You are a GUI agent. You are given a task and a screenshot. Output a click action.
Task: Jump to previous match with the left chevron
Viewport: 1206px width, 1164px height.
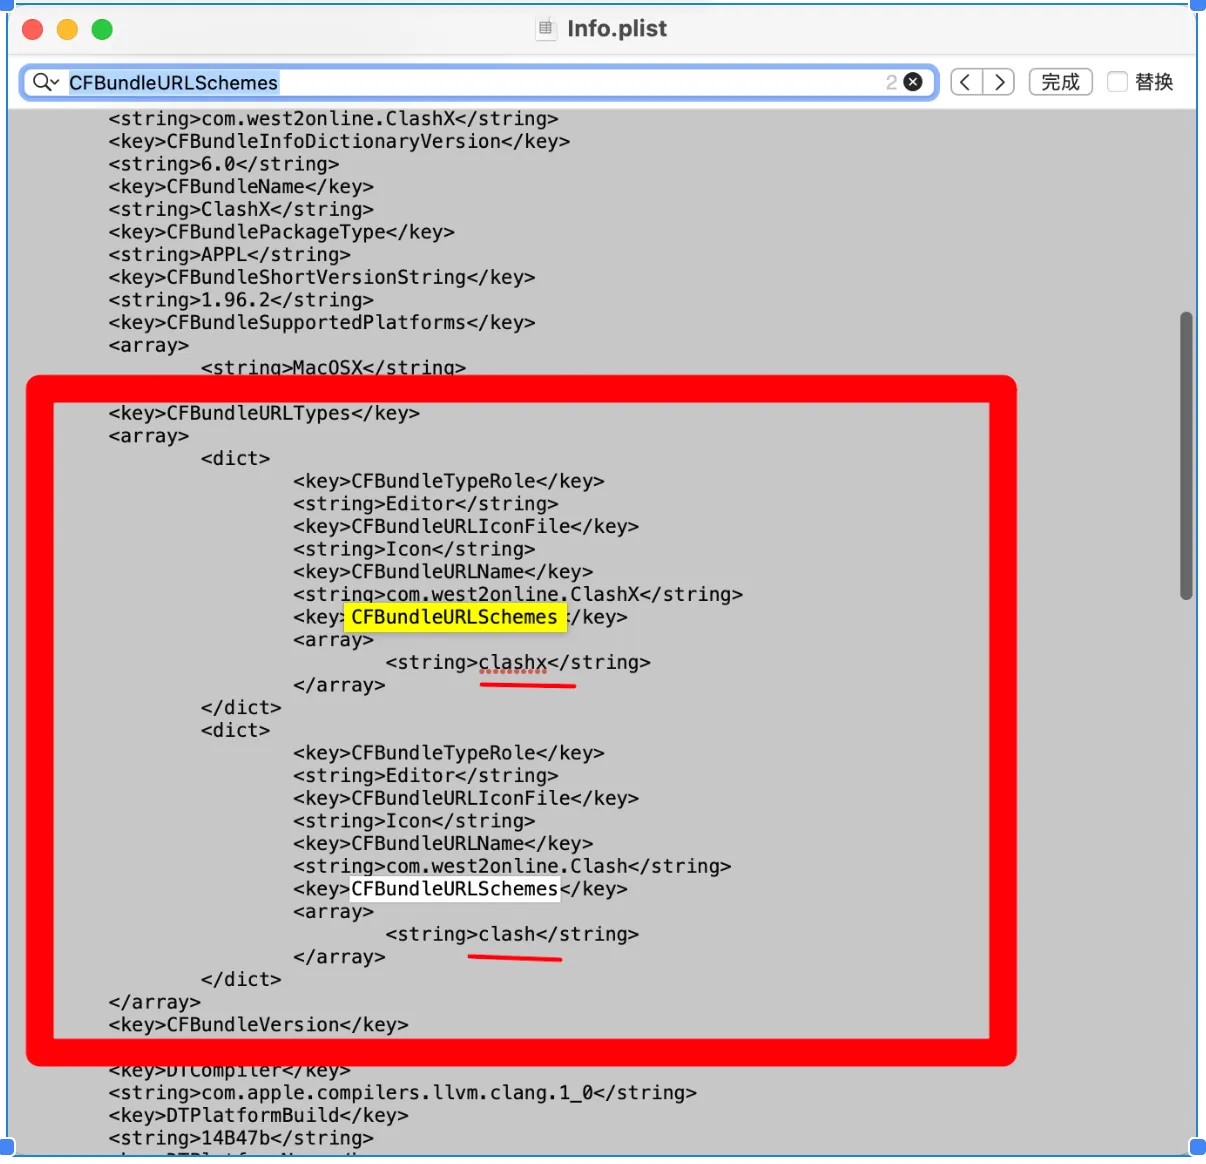(964, 82)
